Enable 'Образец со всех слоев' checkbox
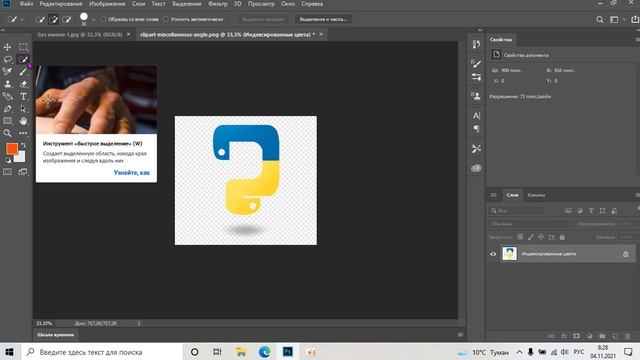The width and height of the screenshot is (640, 360). (104, 19)
